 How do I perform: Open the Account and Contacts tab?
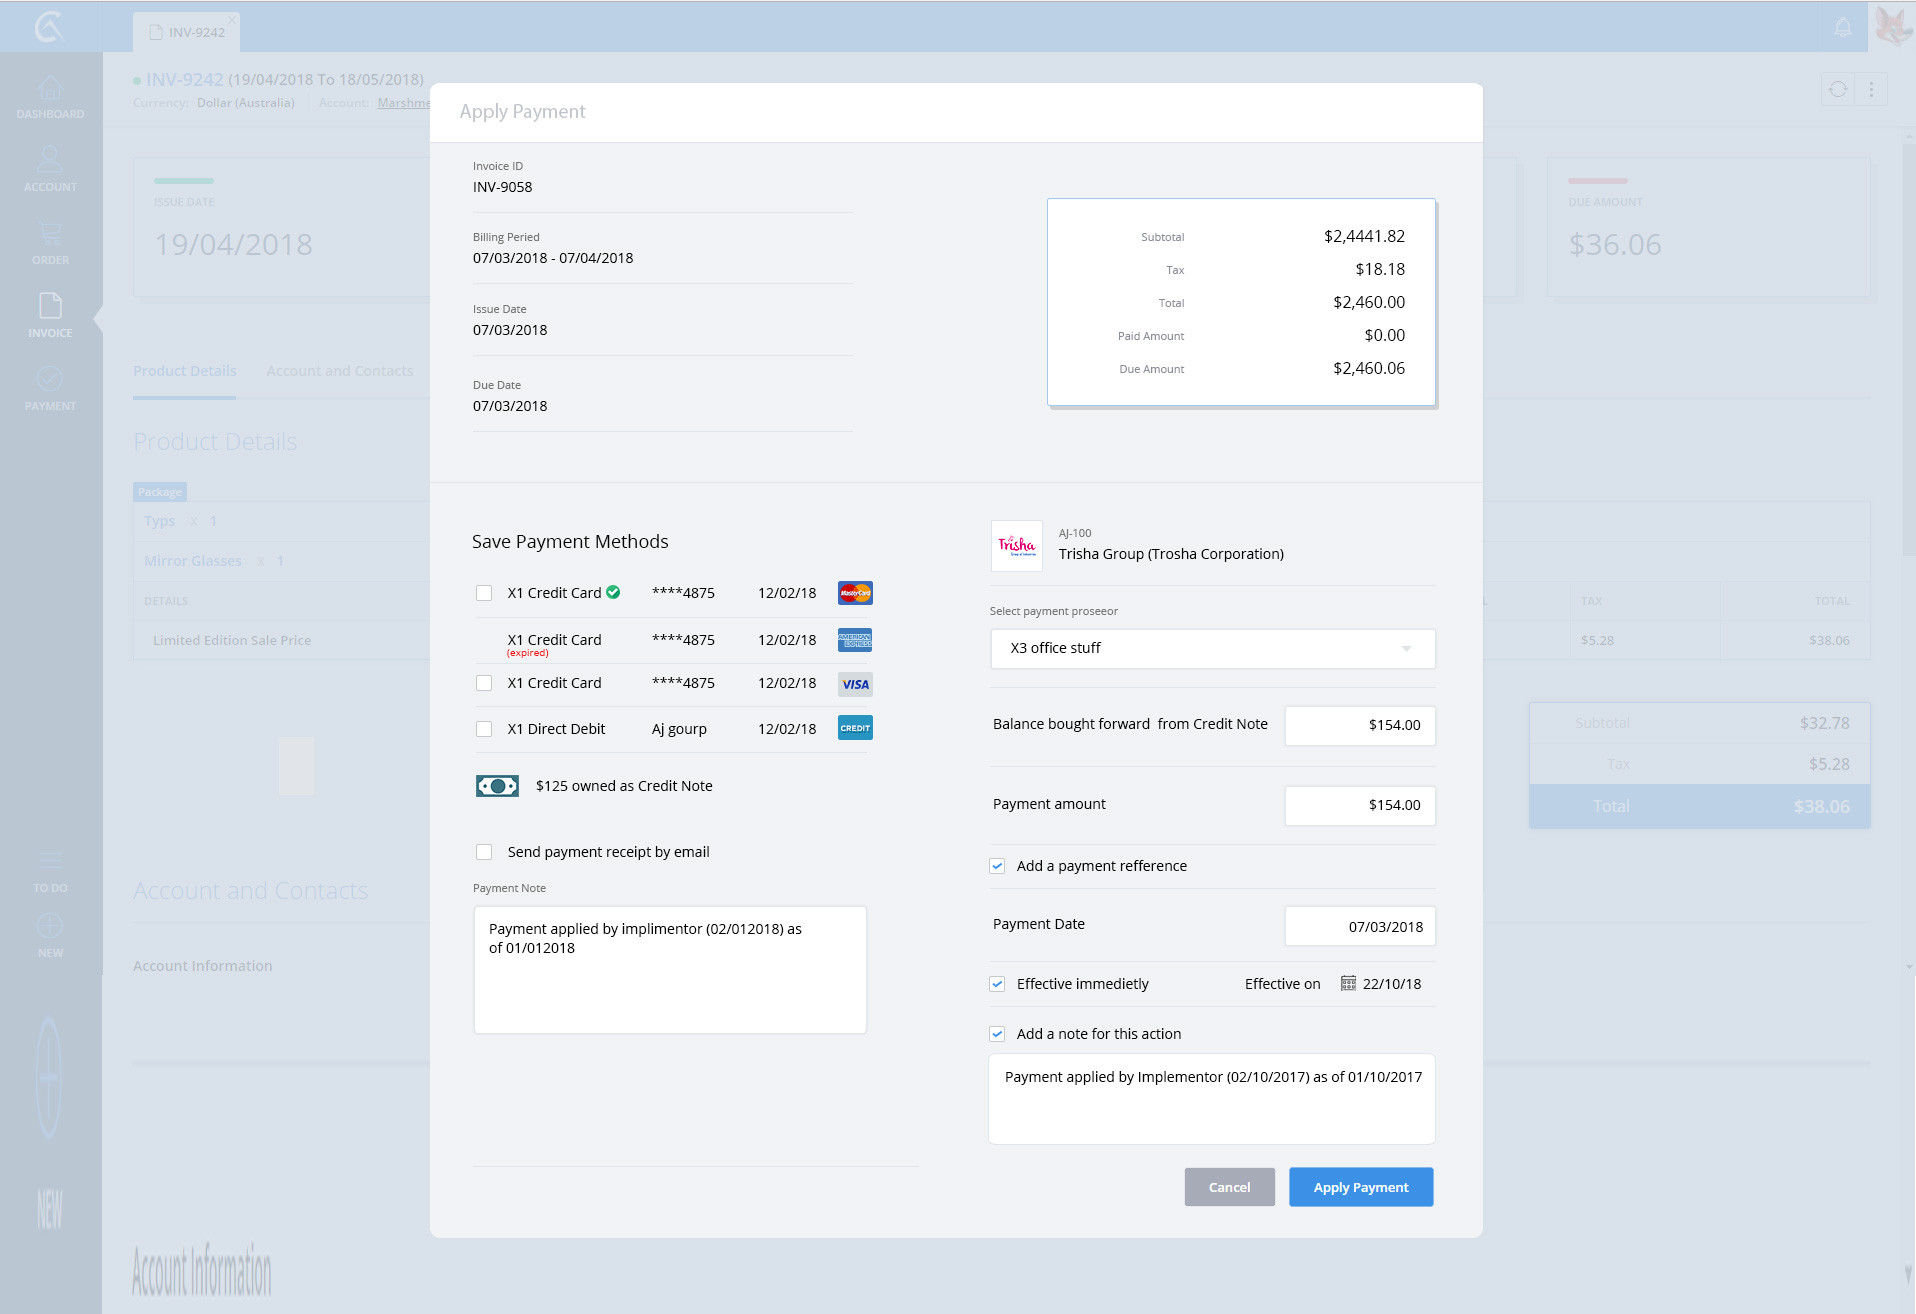click(x=339, y=371)
